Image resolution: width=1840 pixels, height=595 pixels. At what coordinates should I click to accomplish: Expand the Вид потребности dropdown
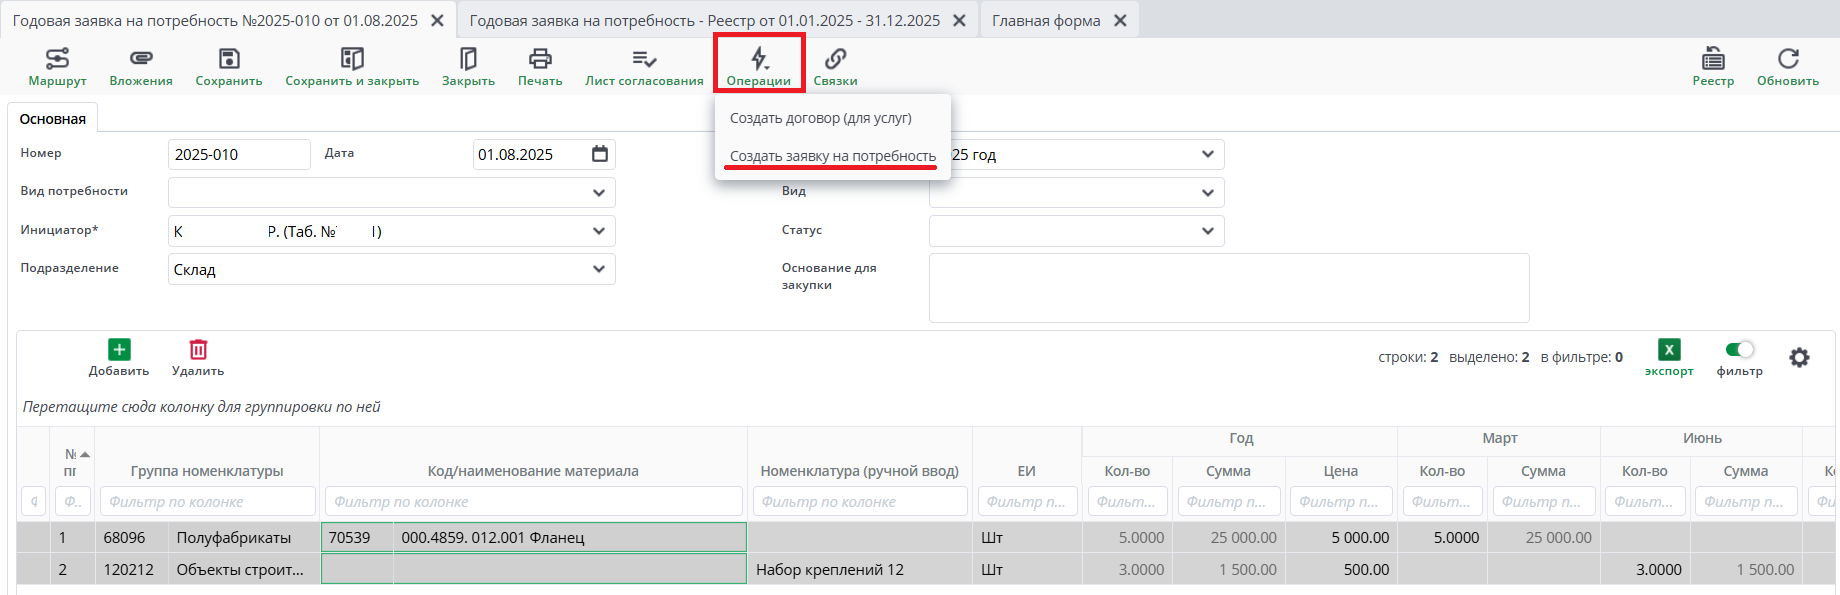click(598, 192)
